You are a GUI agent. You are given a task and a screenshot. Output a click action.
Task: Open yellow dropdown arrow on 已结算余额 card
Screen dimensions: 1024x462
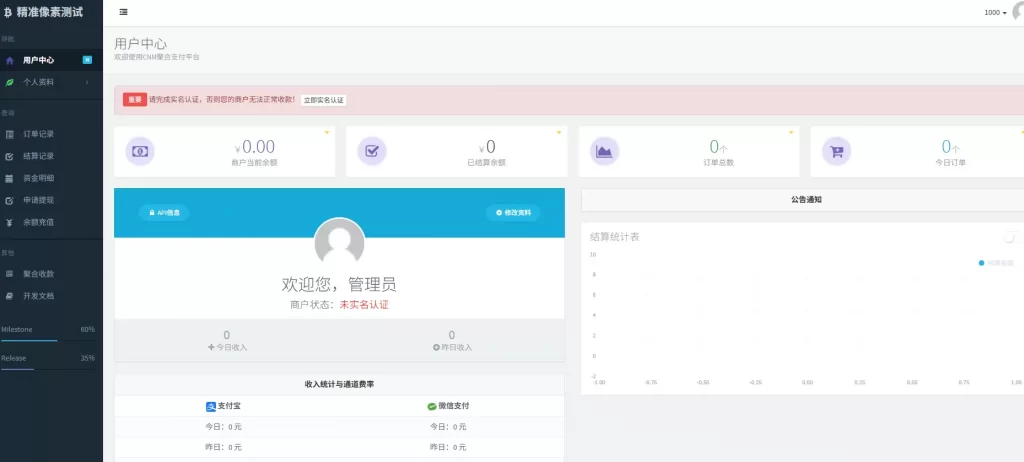tap(558, 133)
